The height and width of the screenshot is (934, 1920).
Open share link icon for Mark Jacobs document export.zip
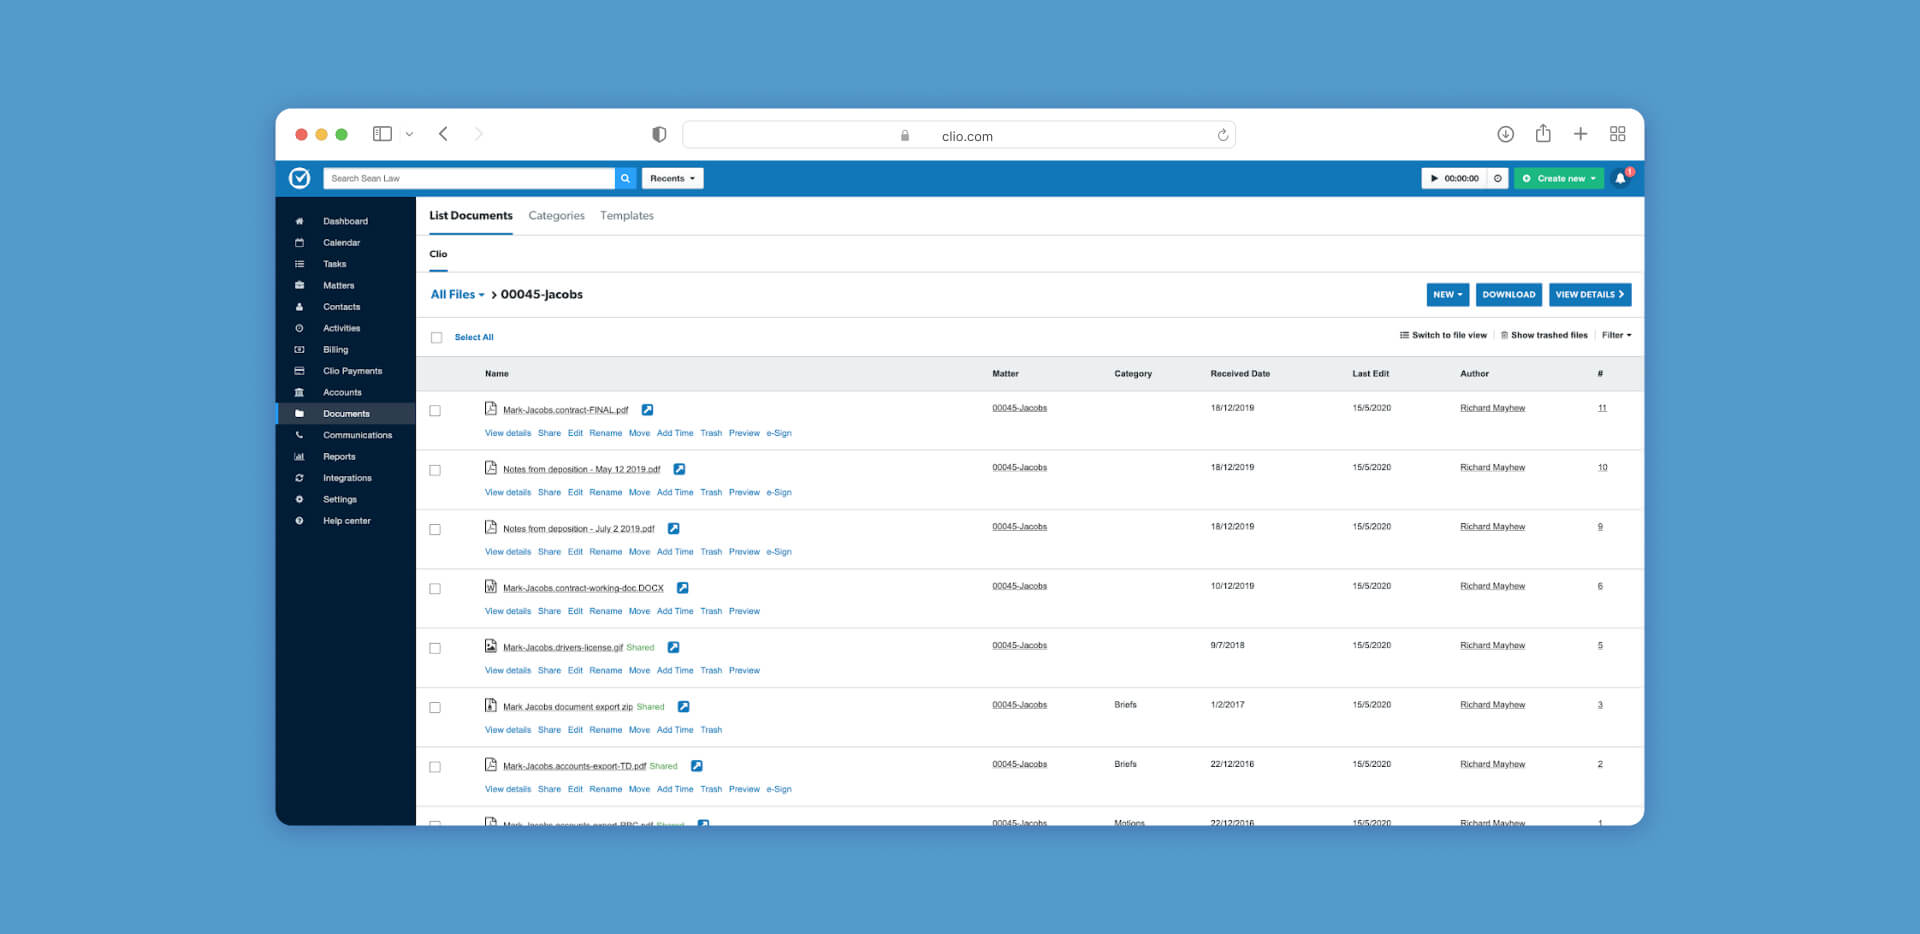[683, 706]
